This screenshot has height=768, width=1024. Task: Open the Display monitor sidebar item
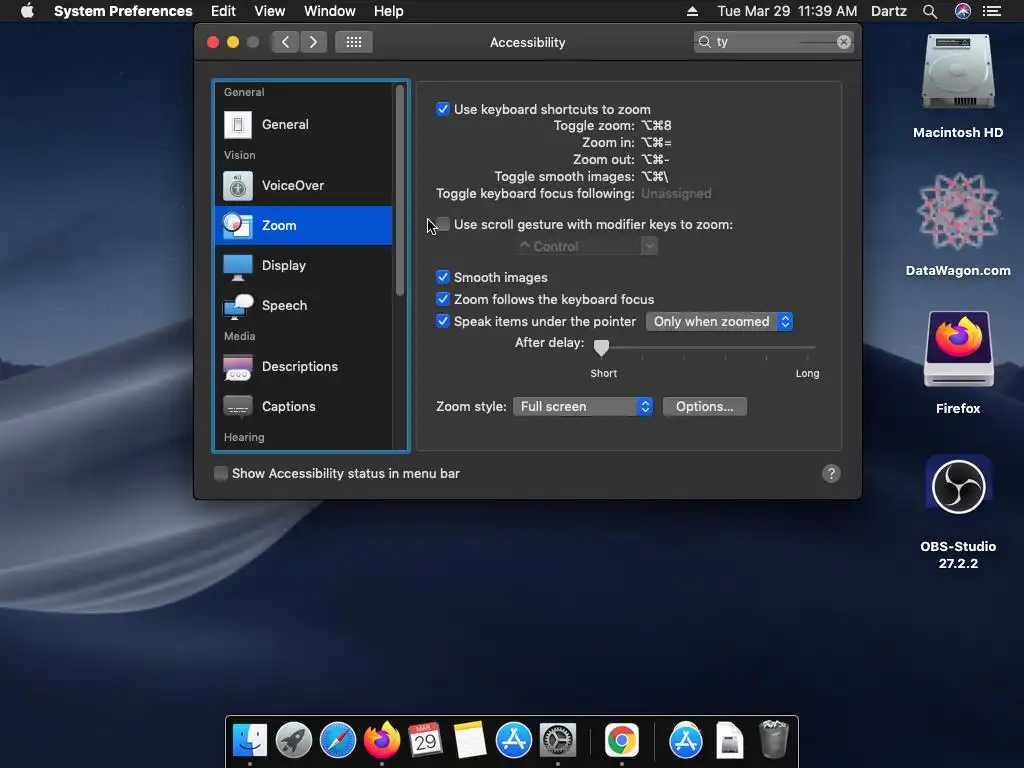click(x=304, y=266)
